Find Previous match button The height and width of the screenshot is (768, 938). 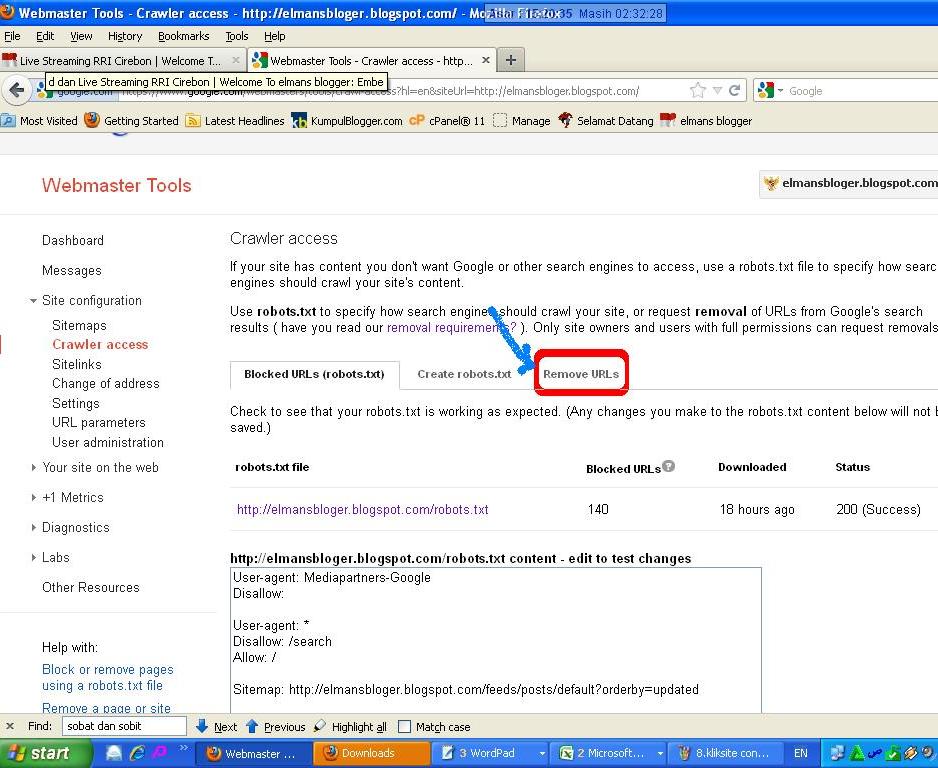click(x=276, y=727)
